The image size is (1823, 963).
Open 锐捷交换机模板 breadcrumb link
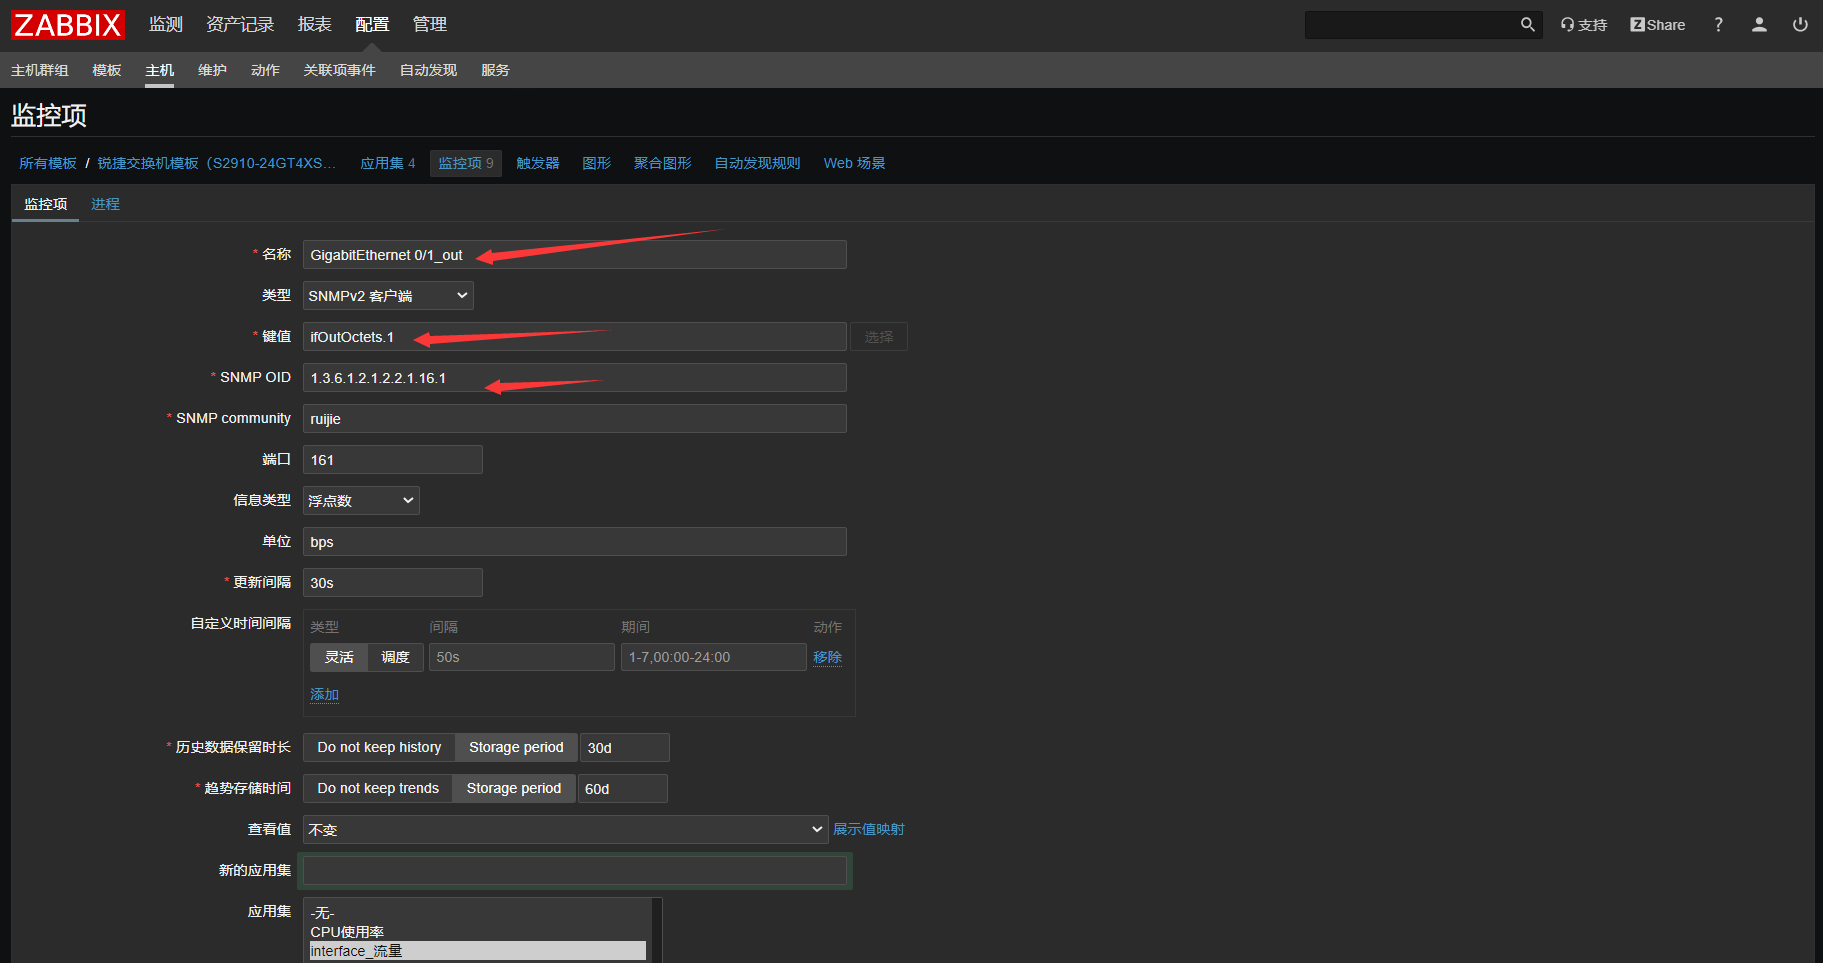pos(217,163)
